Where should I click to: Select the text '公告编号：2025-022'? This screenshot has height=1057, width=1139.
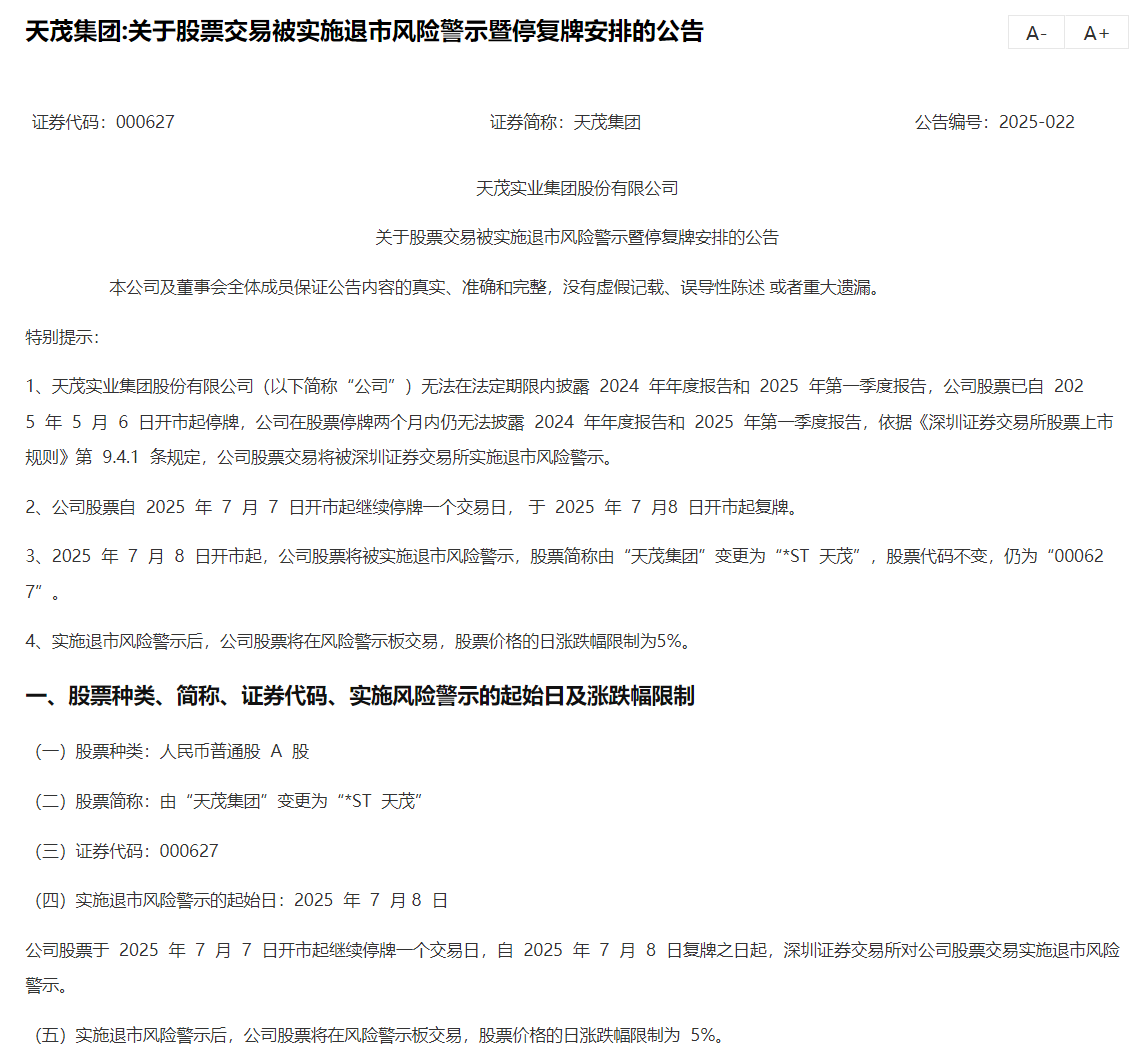[994, 122]
